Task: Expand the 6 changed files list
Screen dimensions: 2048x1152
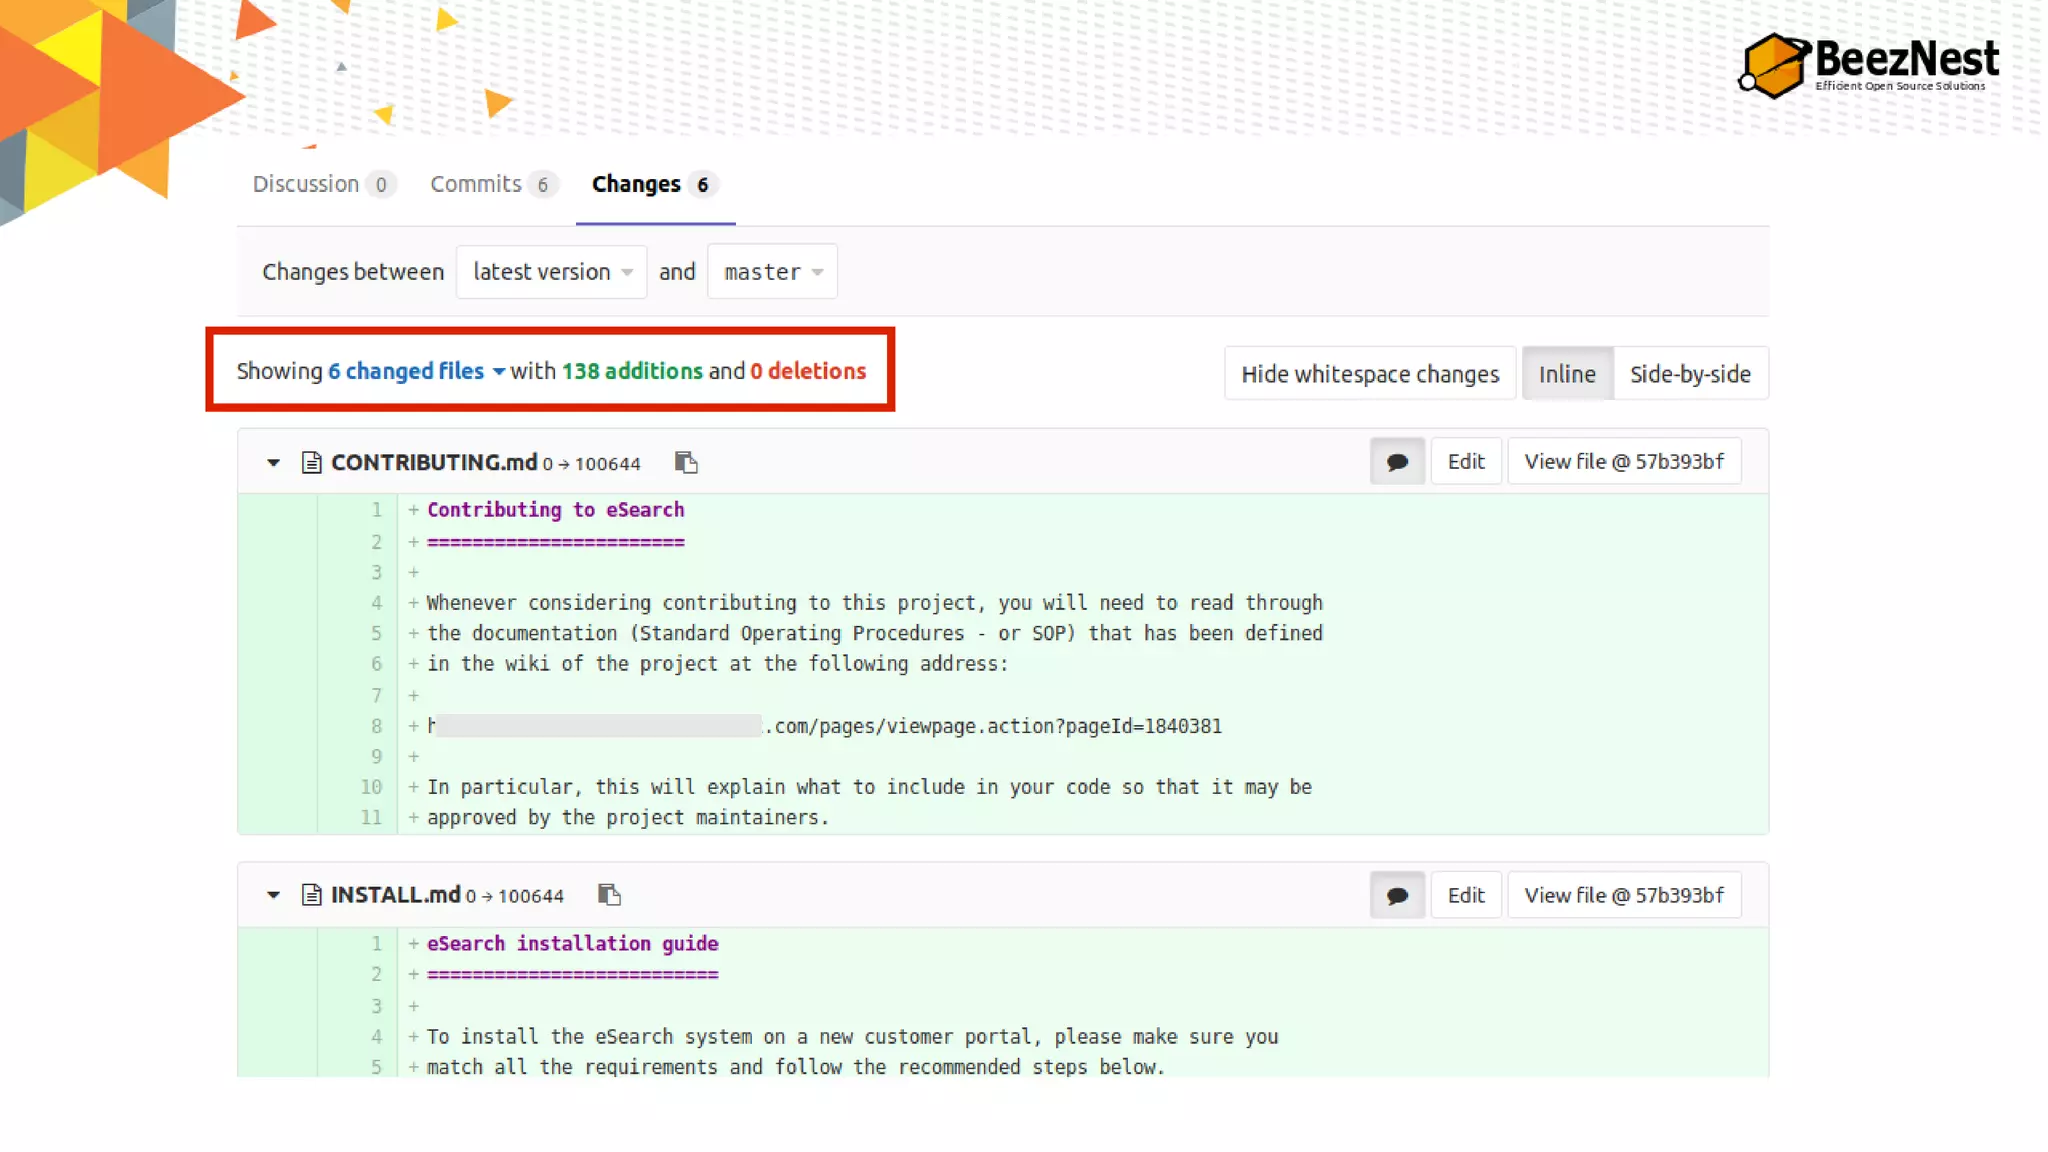Action: tap(415, 371)
